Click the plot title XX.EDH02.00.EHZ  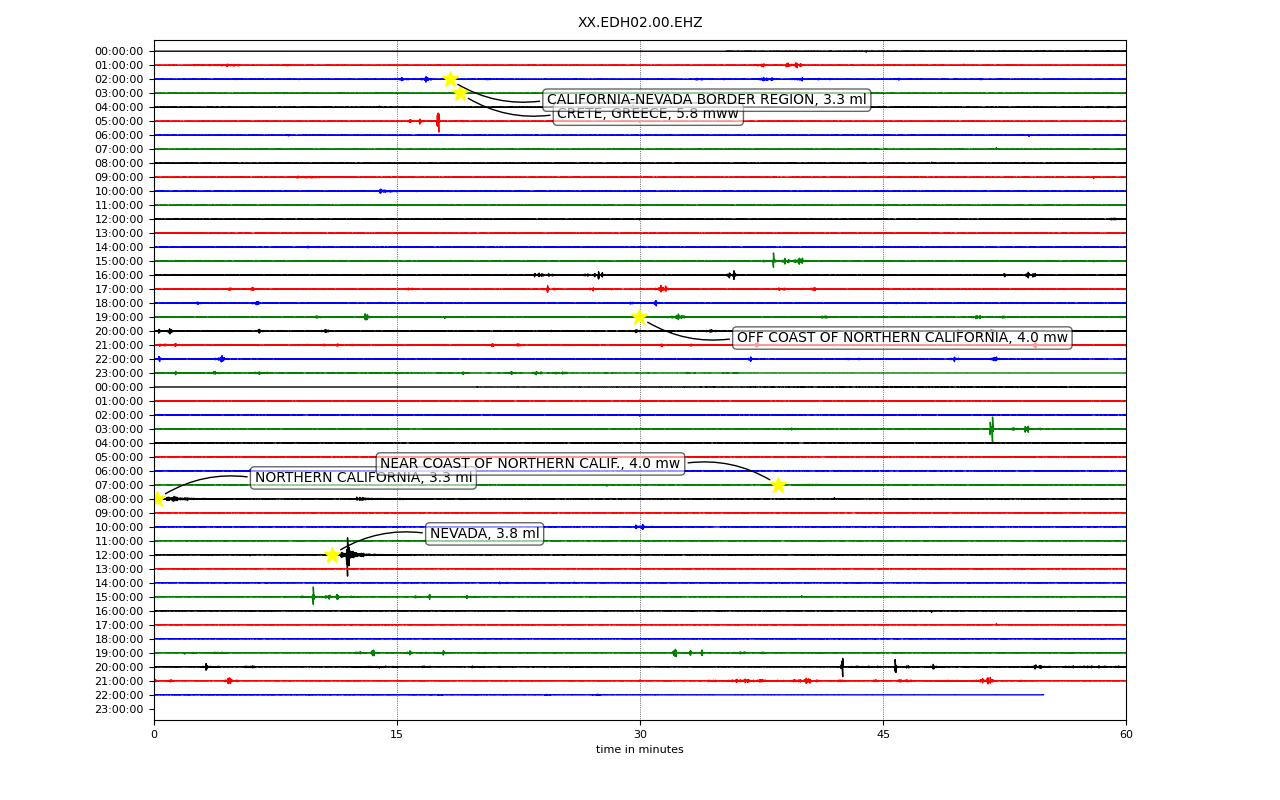coord(640,23)
